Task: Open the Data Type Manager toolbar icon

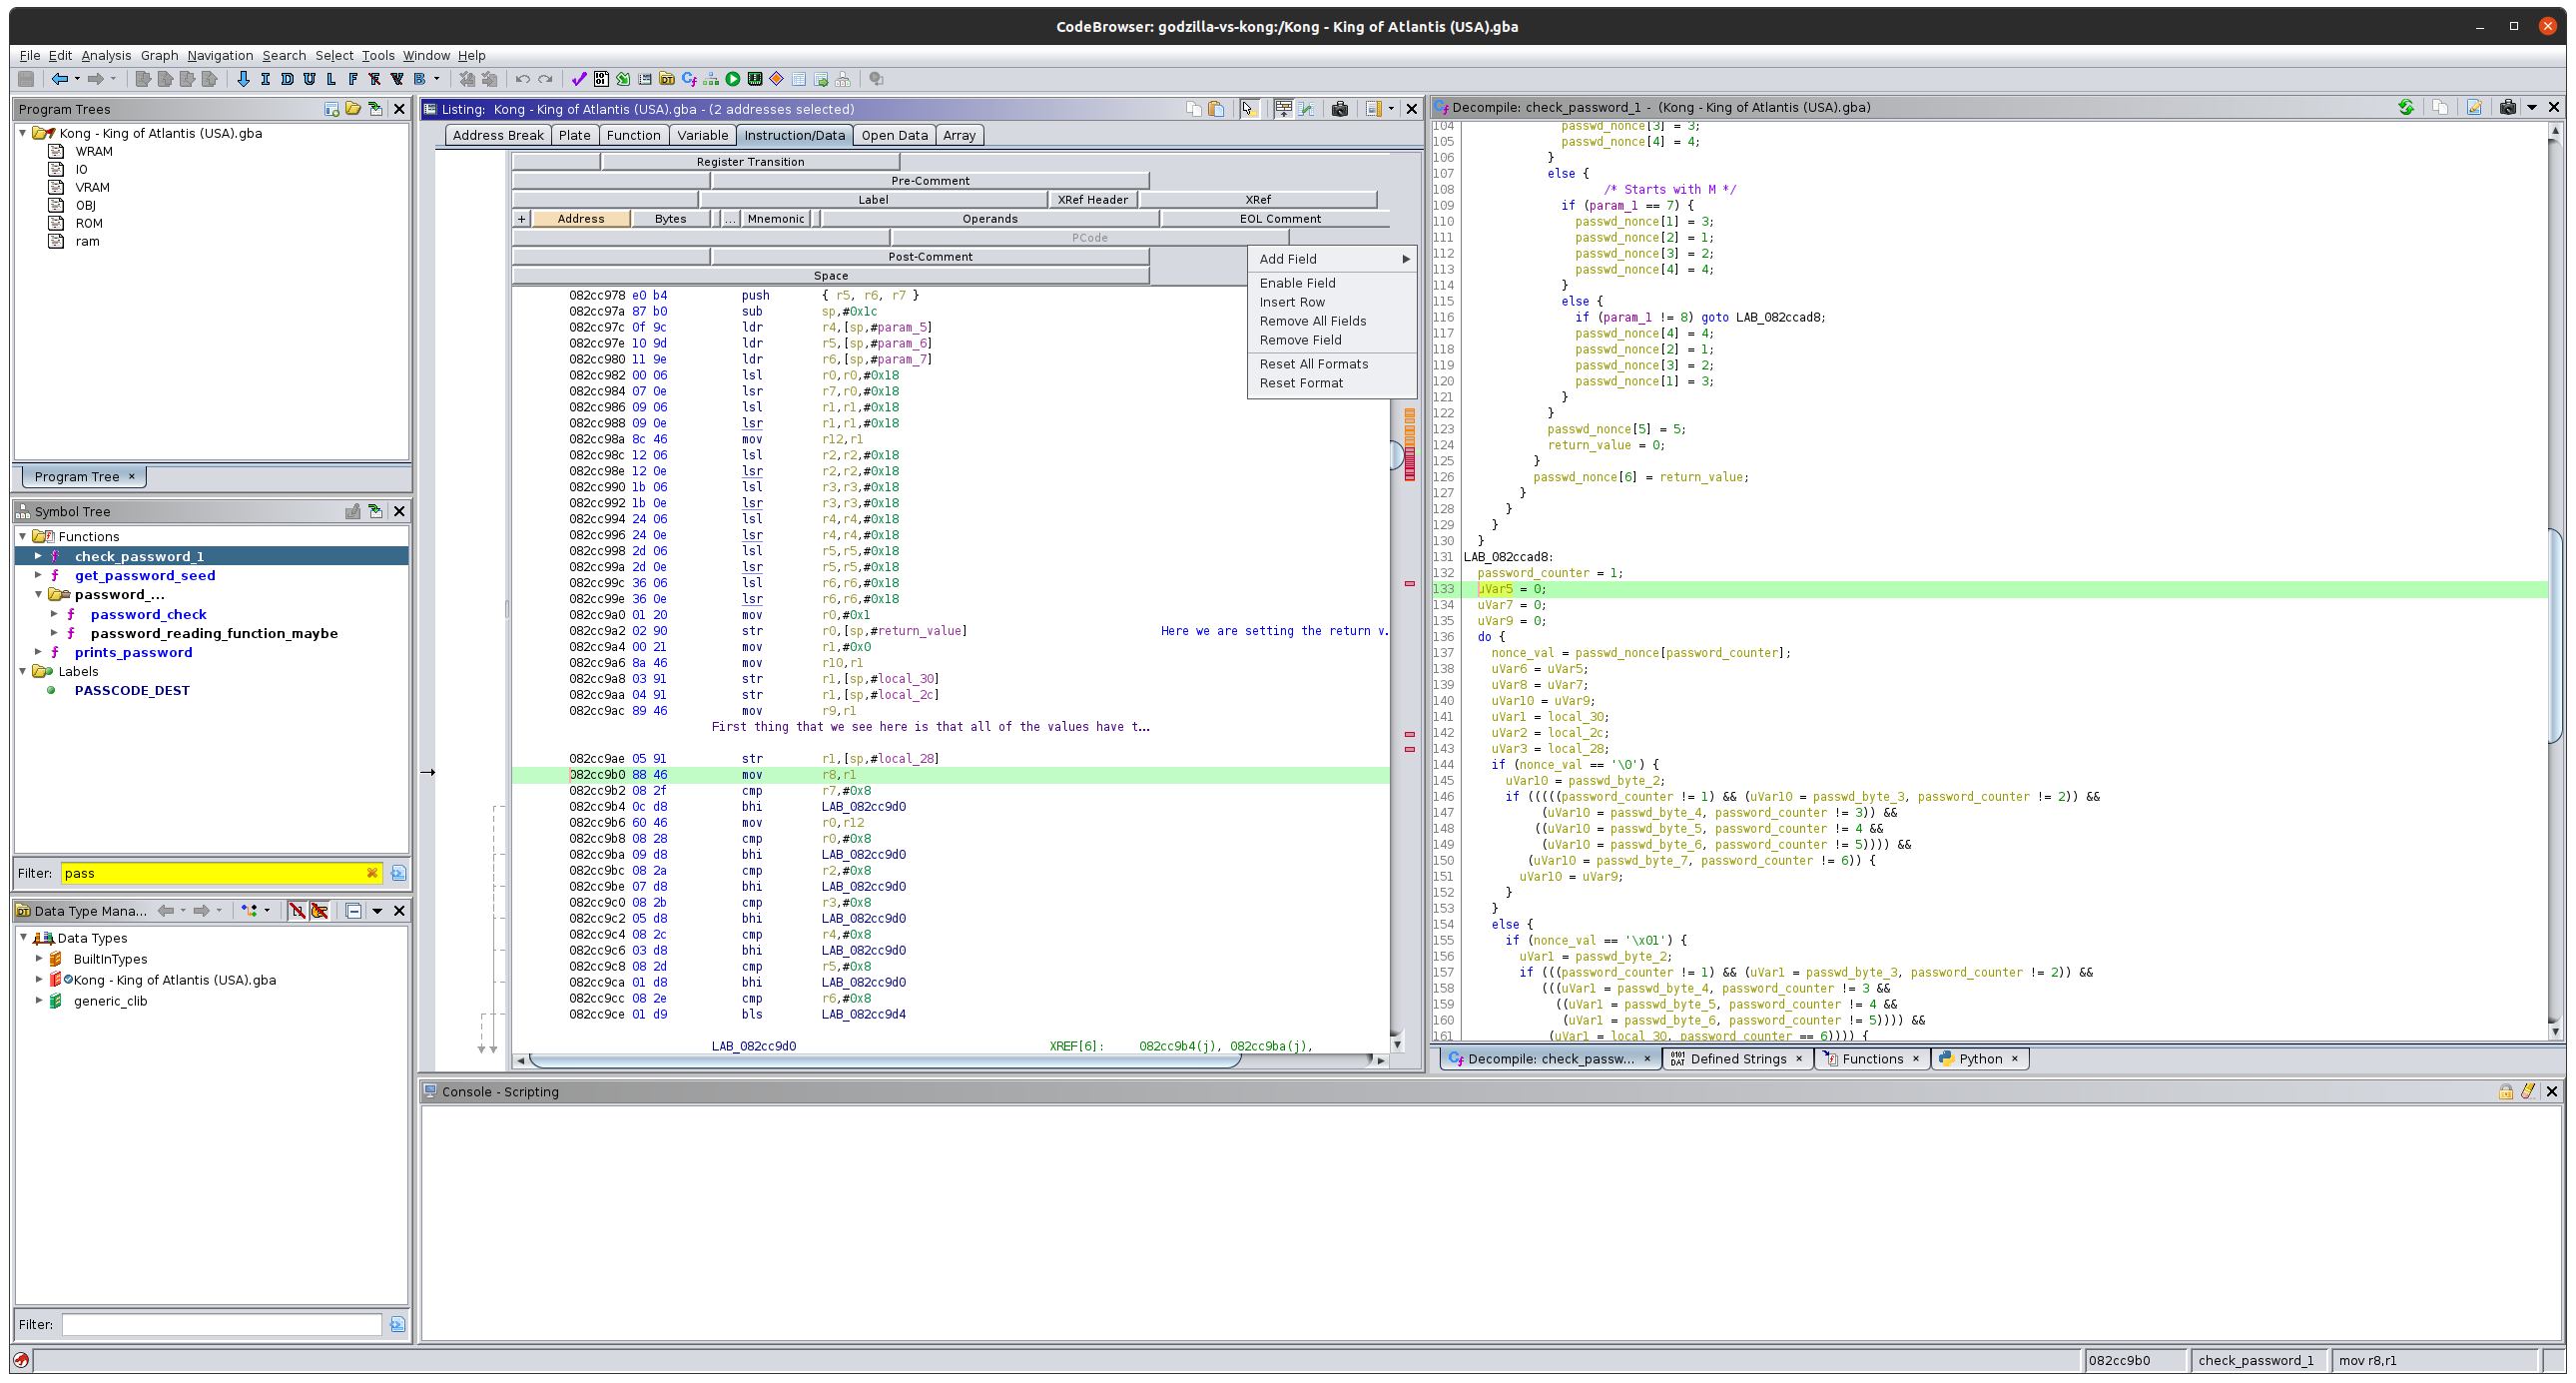Action: [667, 79]
